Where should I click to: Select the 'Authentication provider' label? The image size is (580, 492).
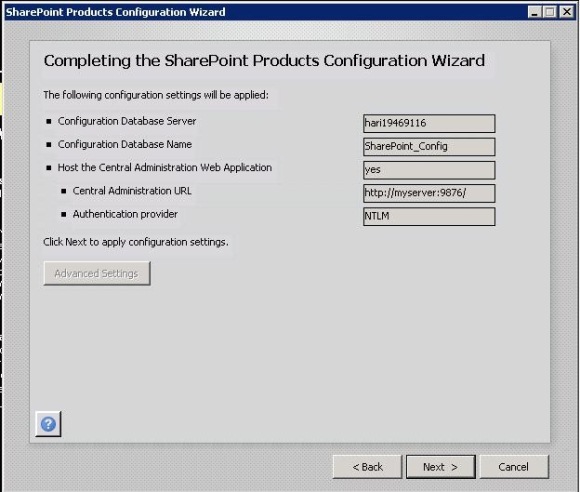(x=125, y=214)
